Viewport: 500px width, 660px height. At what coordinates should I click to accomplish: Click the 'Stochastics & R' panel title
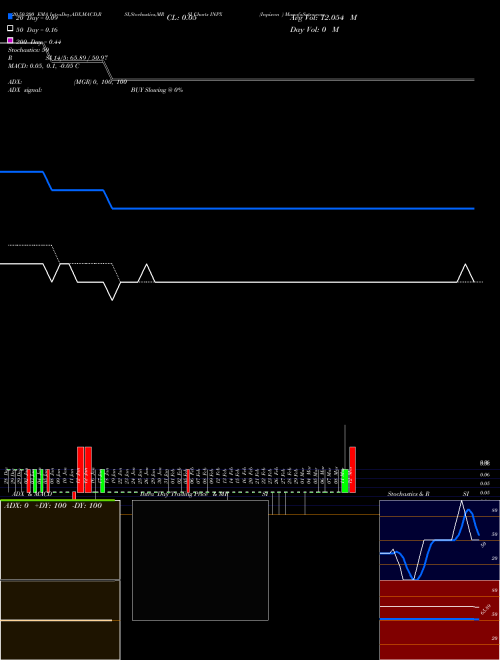tap(409, 494)
